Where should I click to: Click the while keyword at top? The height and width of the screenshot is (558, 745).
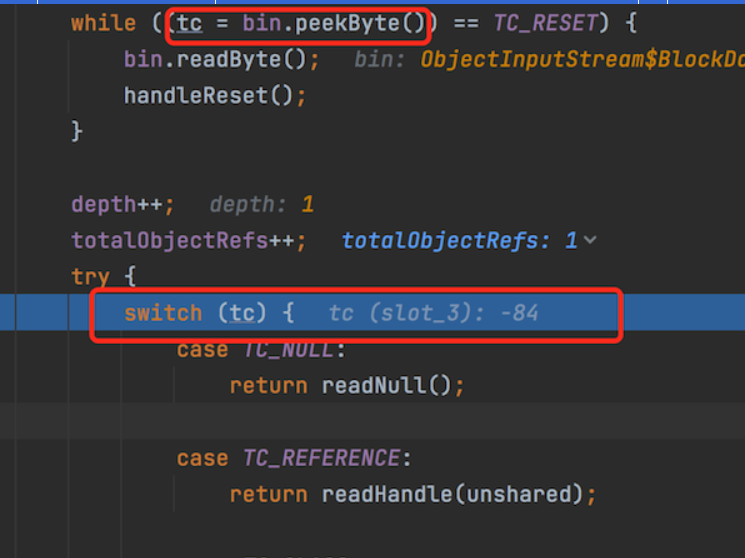coord(102,23)
